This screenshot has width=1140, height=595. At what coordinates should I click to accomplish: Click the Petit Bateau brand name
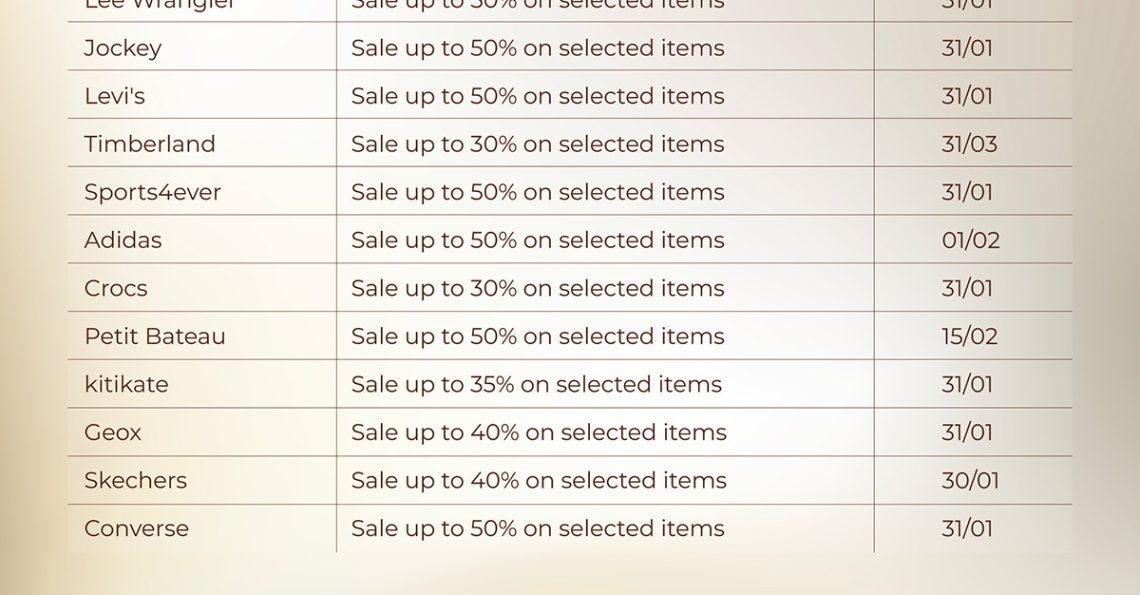155,336
